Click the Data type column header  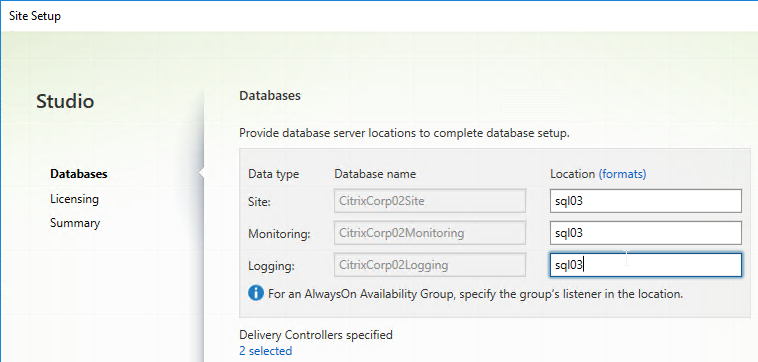click(x=274, y=174)
